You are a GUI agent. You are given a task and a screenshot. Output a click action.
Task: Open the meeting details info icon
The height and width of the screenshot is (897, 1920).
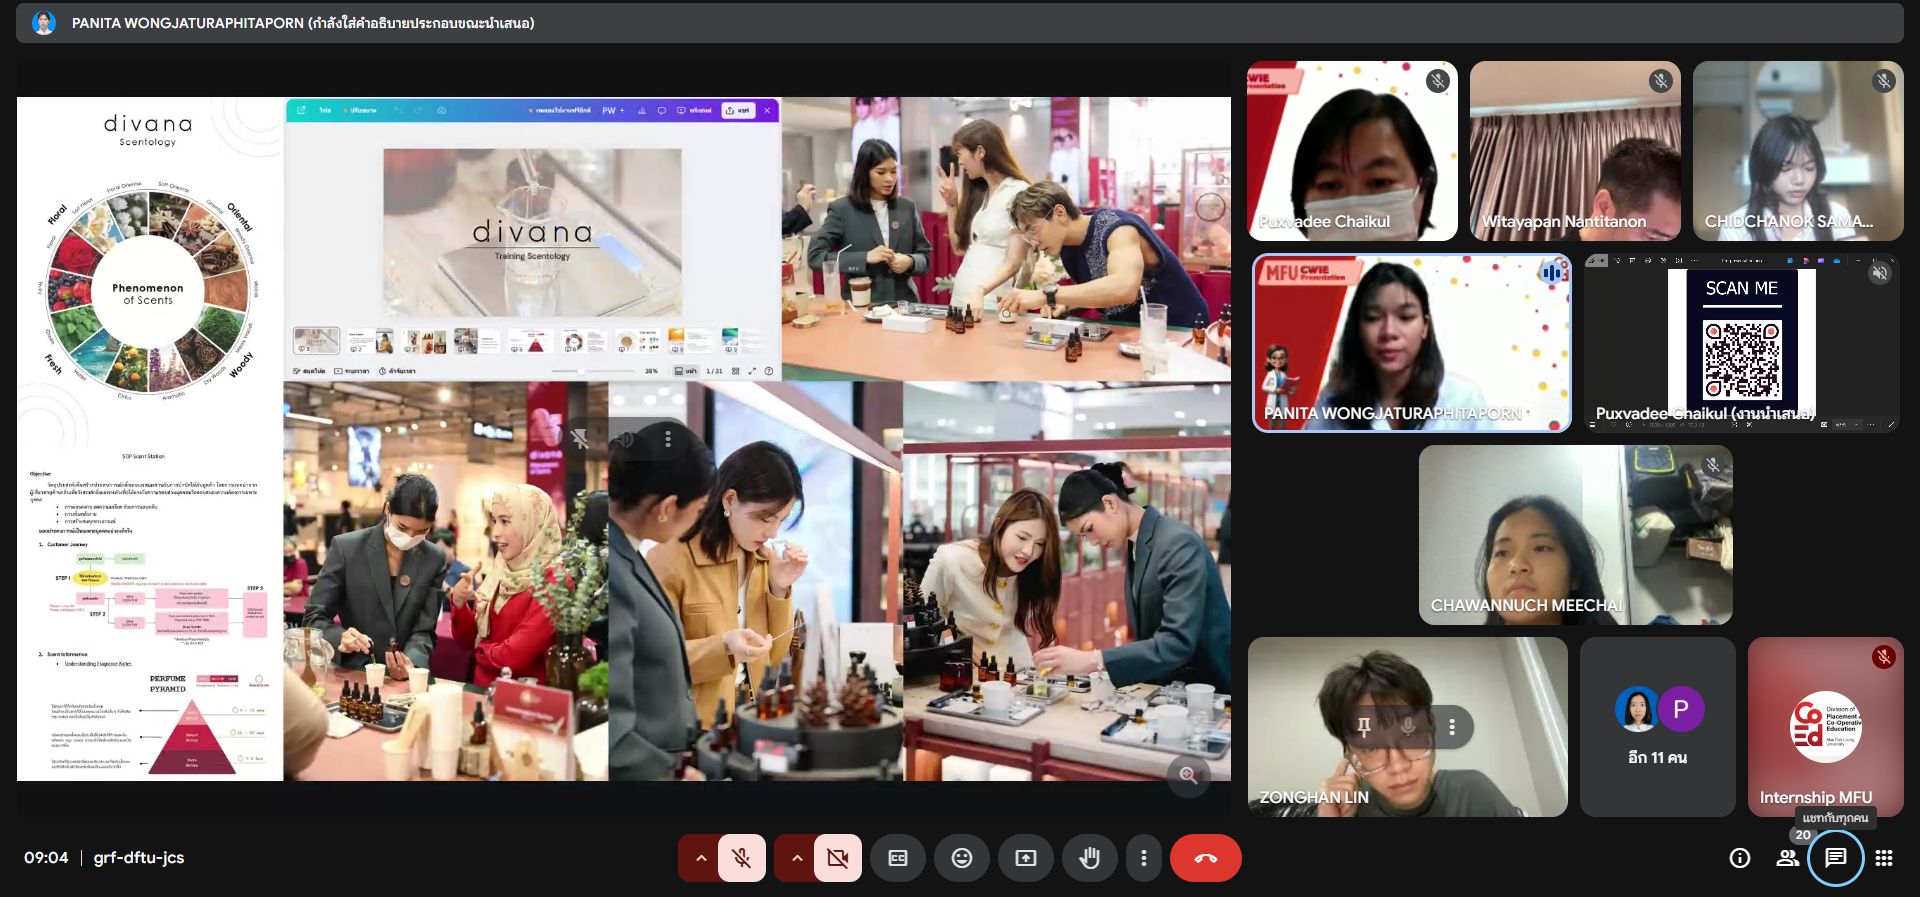coord(1740,858)
